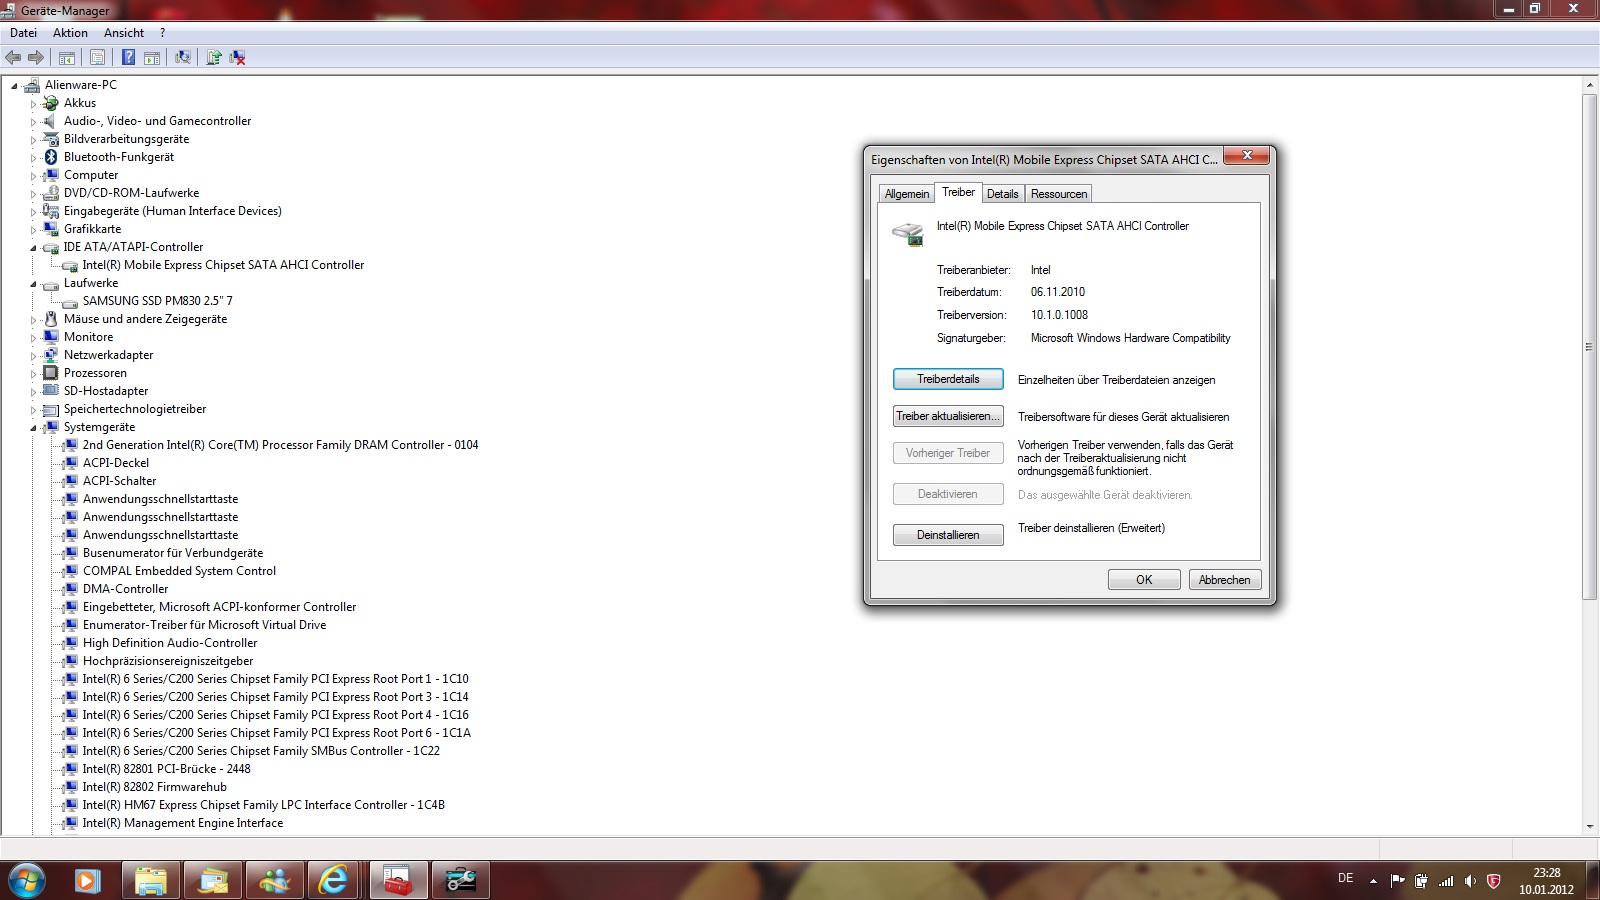1600x900 pixels.
Task: Switch to the Ressourcen tab
Action: point(1058,194)
